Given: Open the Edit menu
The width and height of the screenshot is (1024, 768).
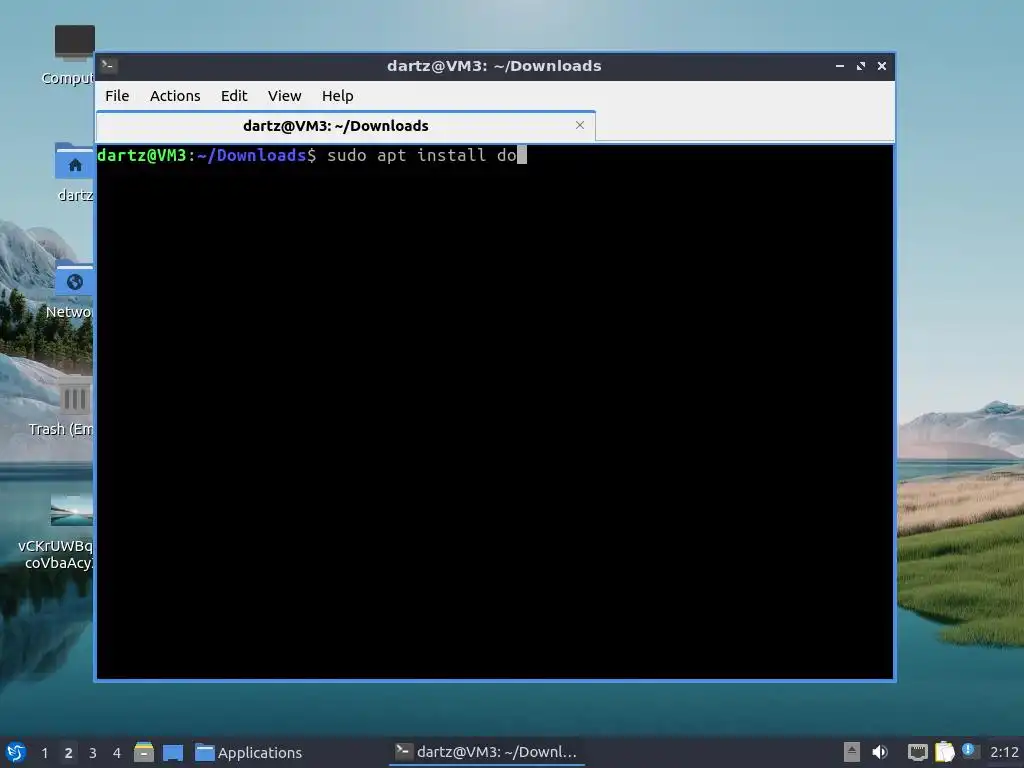Looking at the screenshot, I should (x=234, y=95).
